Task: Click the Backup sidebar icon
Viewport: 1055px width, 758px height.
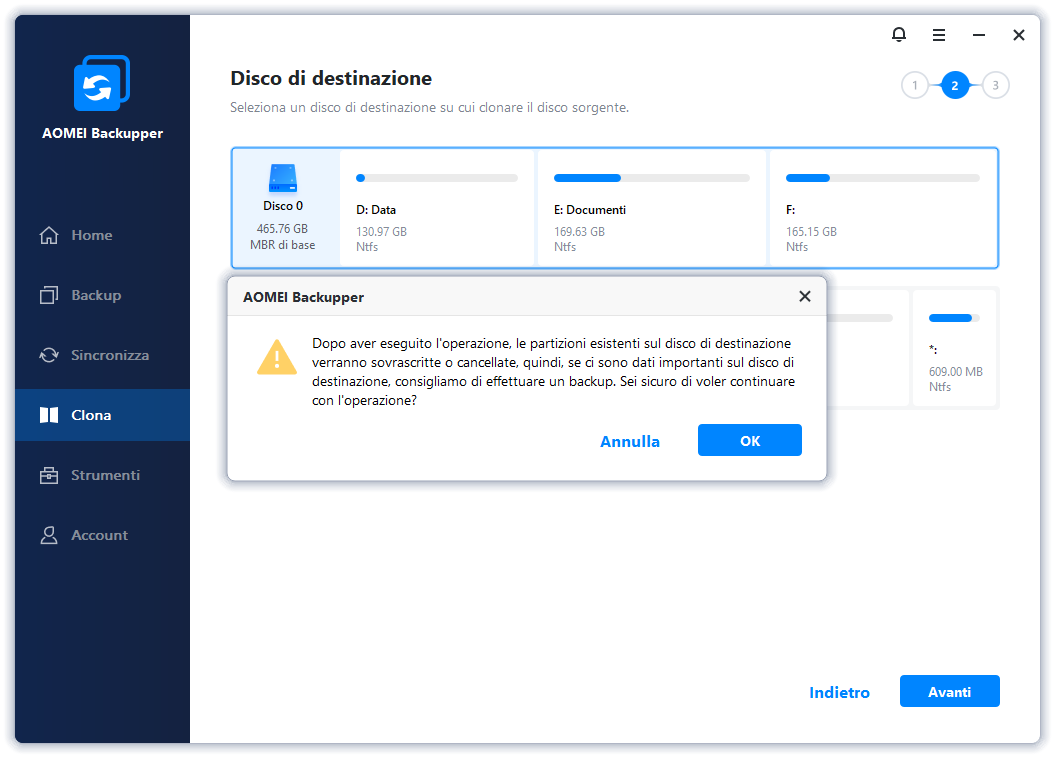Action: (49, 295)
